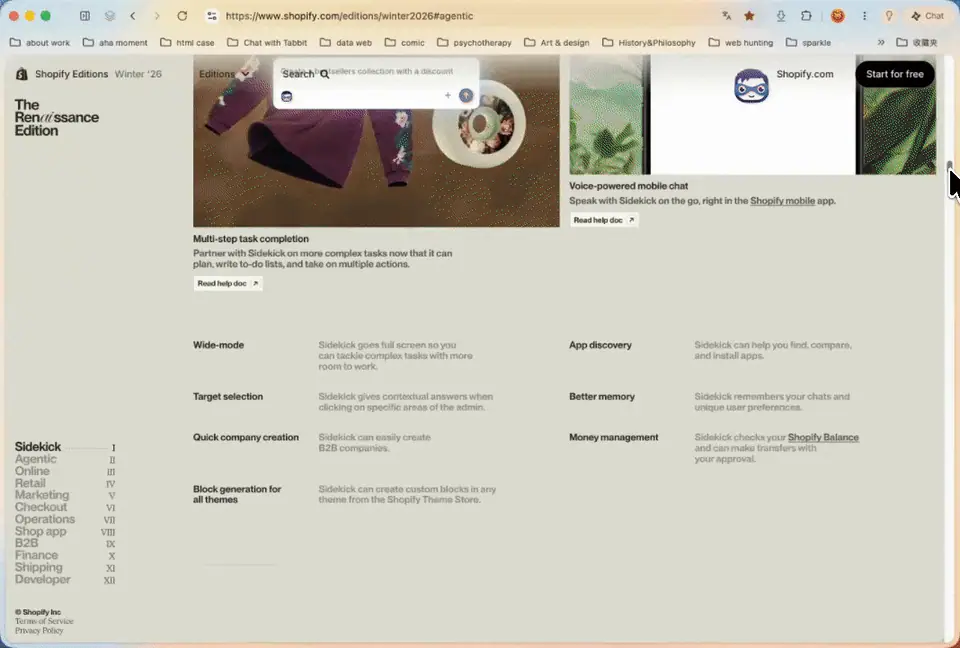This screenshot has width=960, height=648.
Task: Open the Art & design bookmark folder
Action: point(557,42)
